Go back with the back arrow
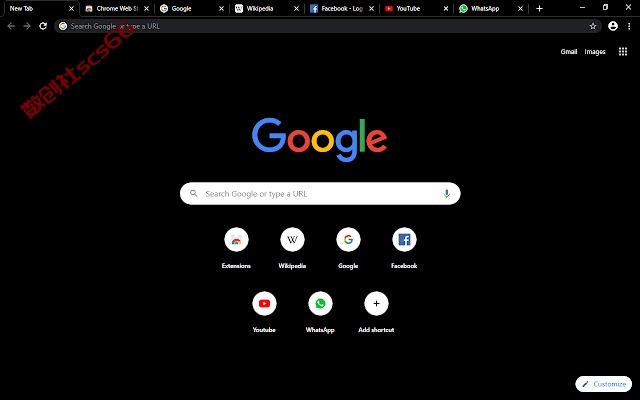The width and height of the screenshot is (640, 400). coord(11,26)
